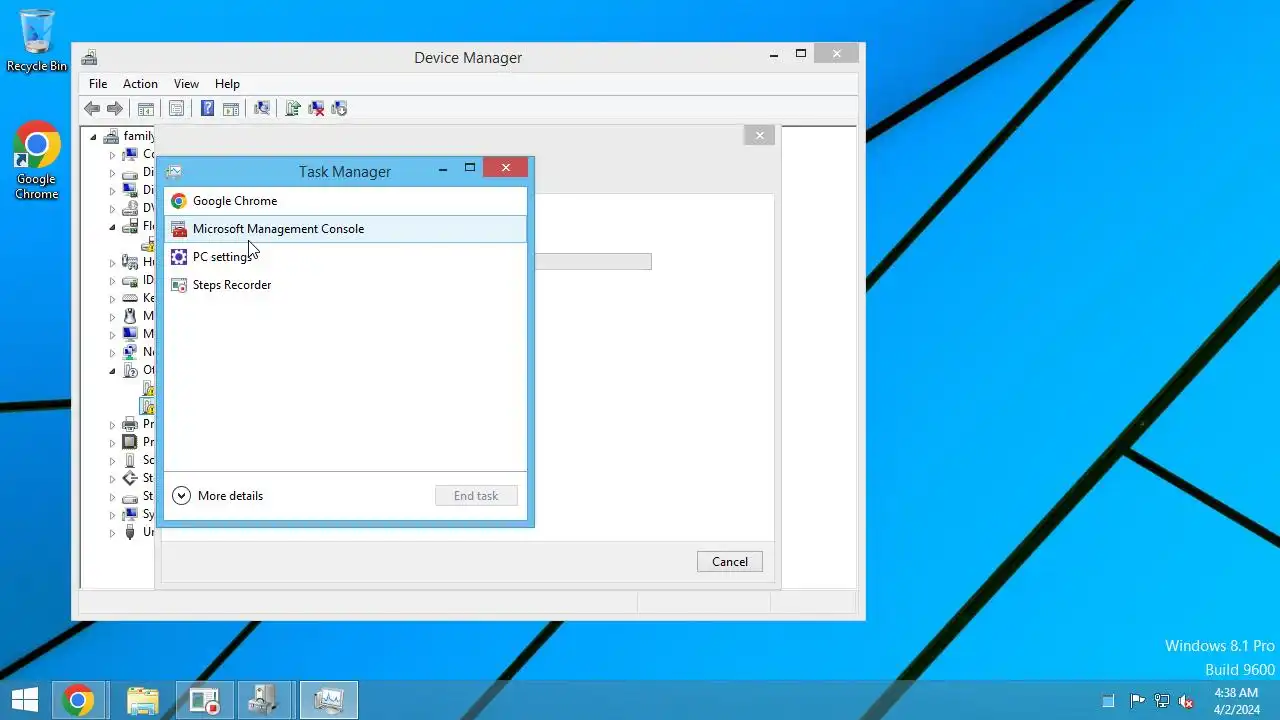The width and height of the screenshot is (1280, 720).
Task: Open the Action menu in Device Manager
Action: pyautogui.click(x=140, y=84)
